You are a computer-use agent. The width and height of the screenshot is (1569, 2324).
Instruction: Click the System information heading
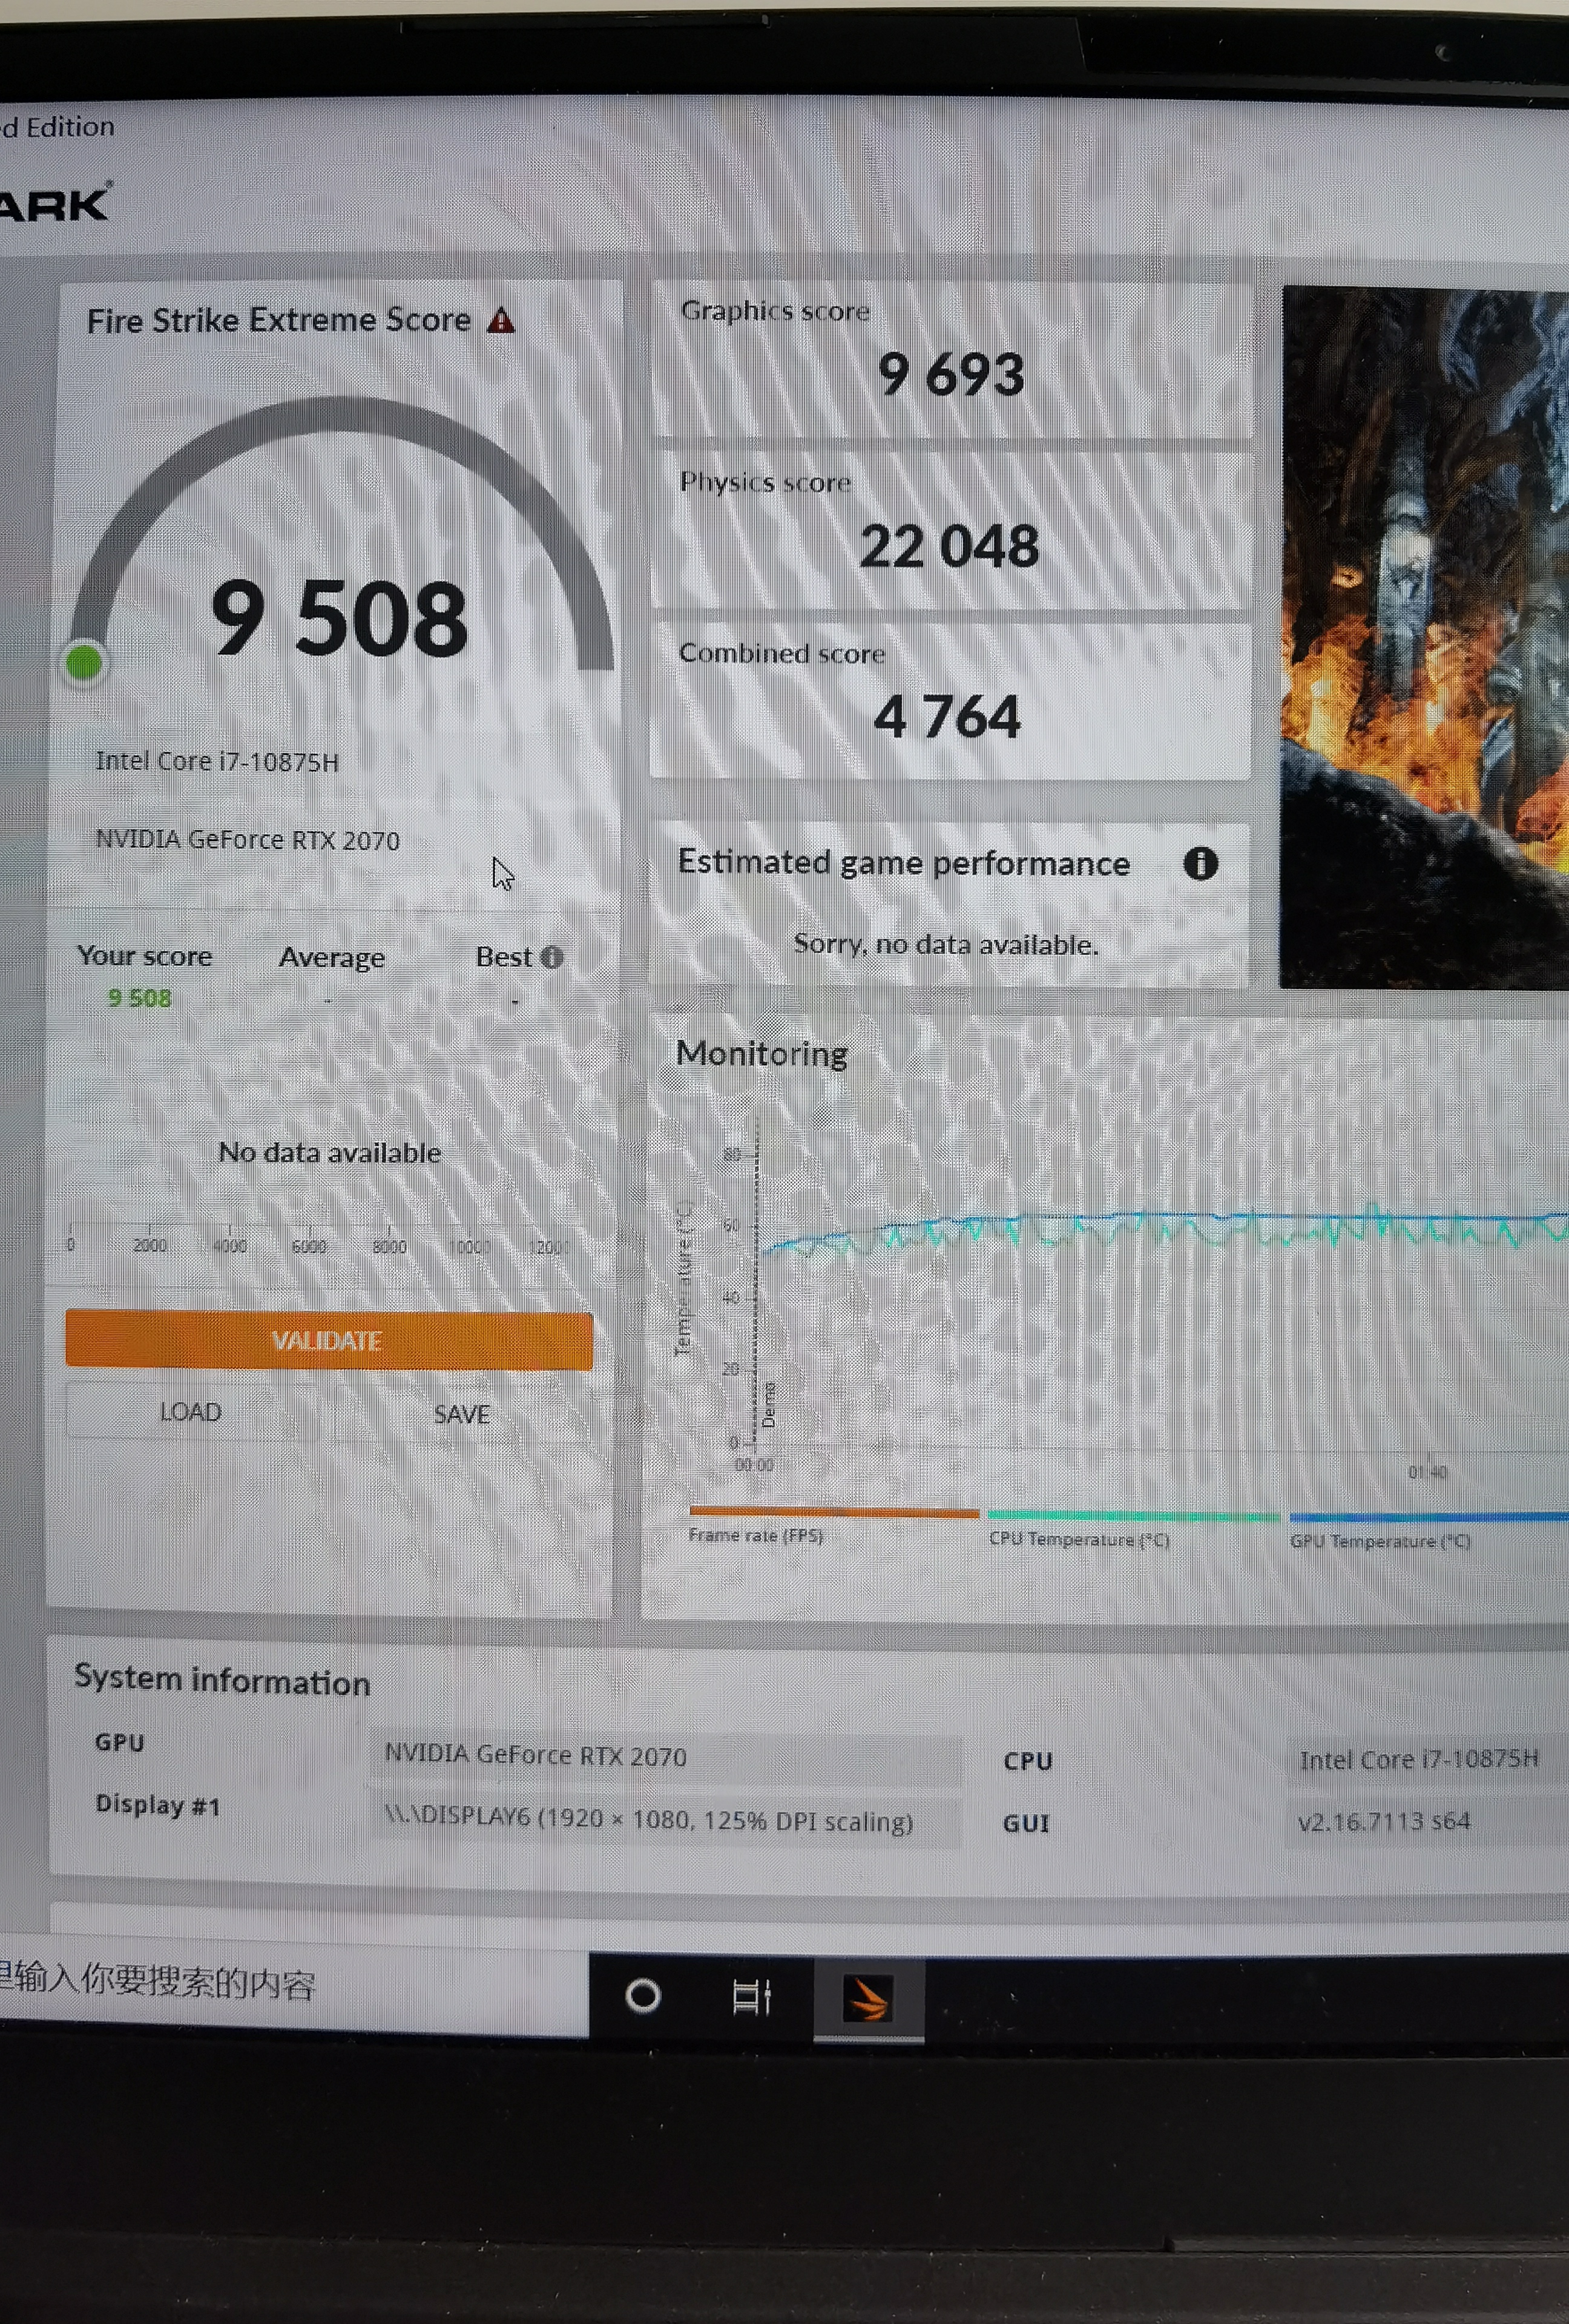point(222,1680)
